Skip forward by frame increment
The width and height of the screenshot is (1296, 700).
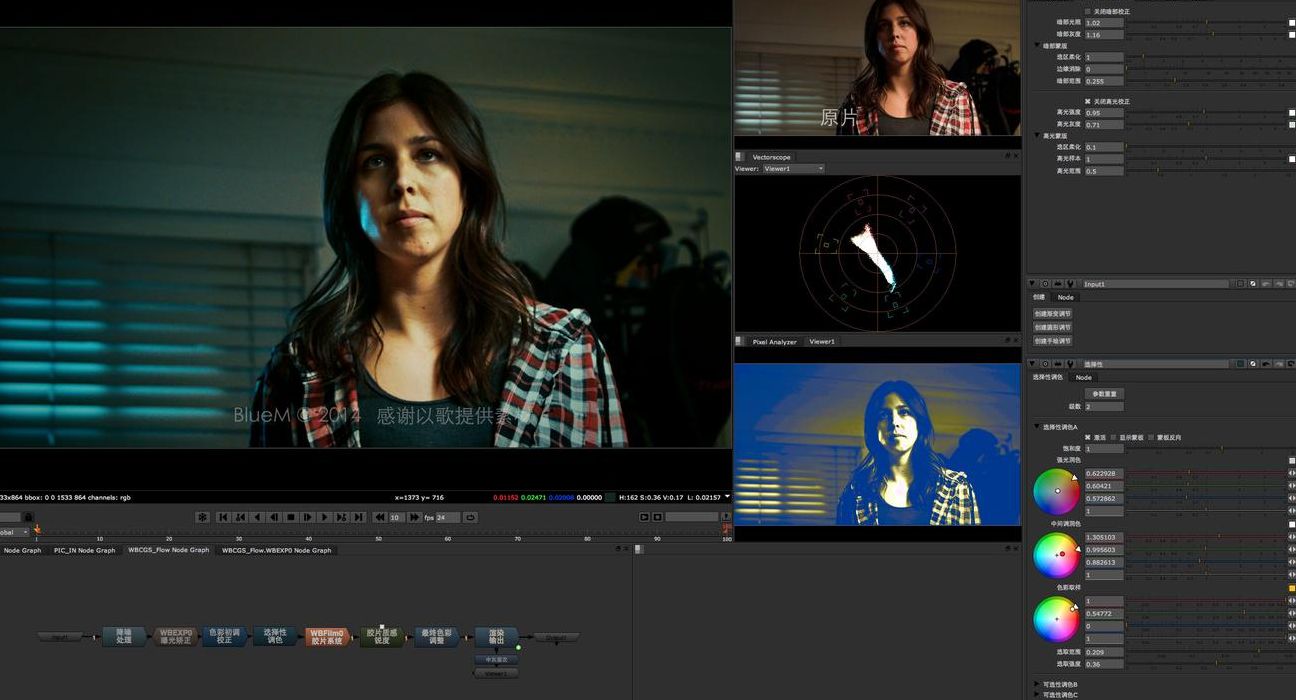[x=413, y=517]
